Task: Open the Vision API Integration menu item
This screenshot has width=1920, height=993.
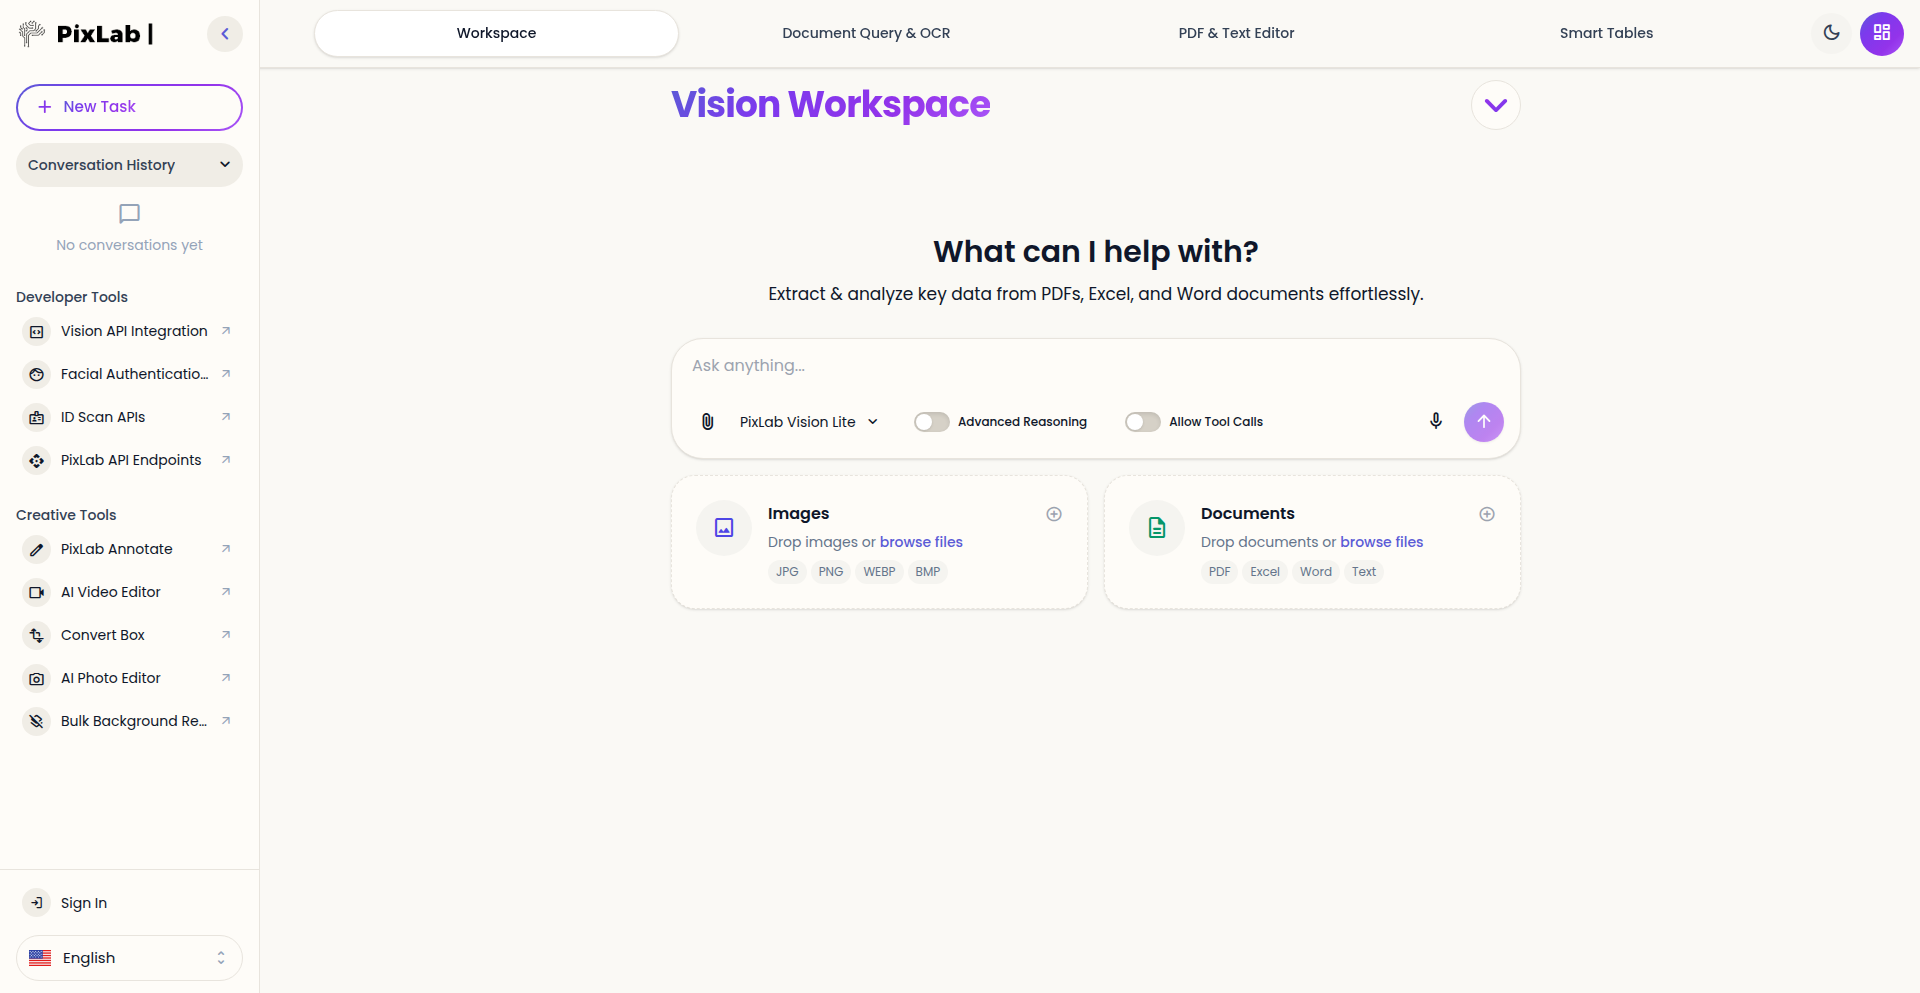Action: tap(129, 331)
